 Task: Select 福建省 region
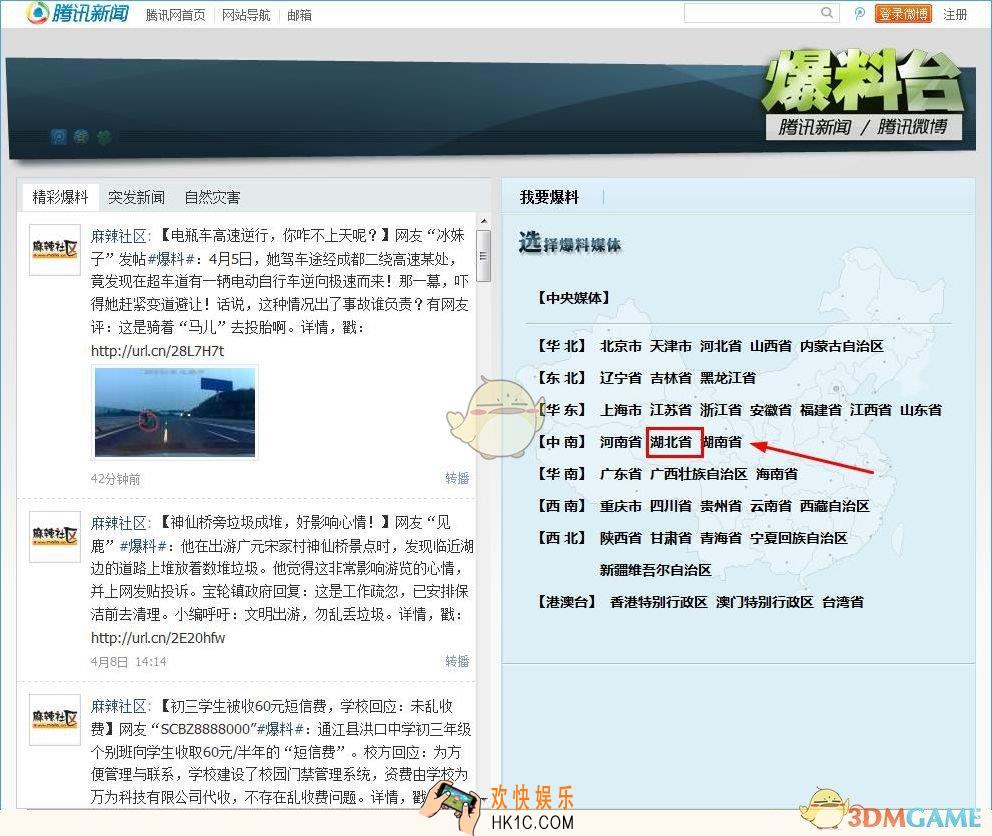(x=821, y=410)
